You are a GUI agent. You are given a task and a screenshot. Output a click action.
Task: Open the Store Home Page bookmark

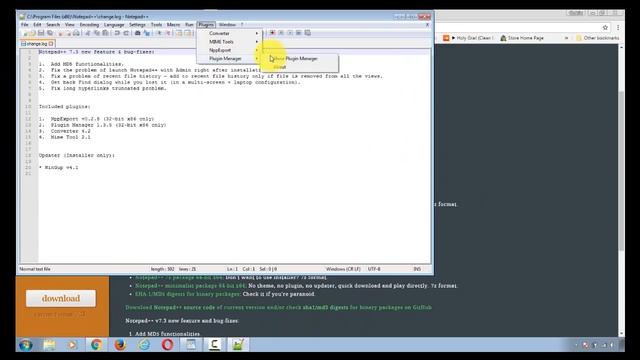coord(522,38)
